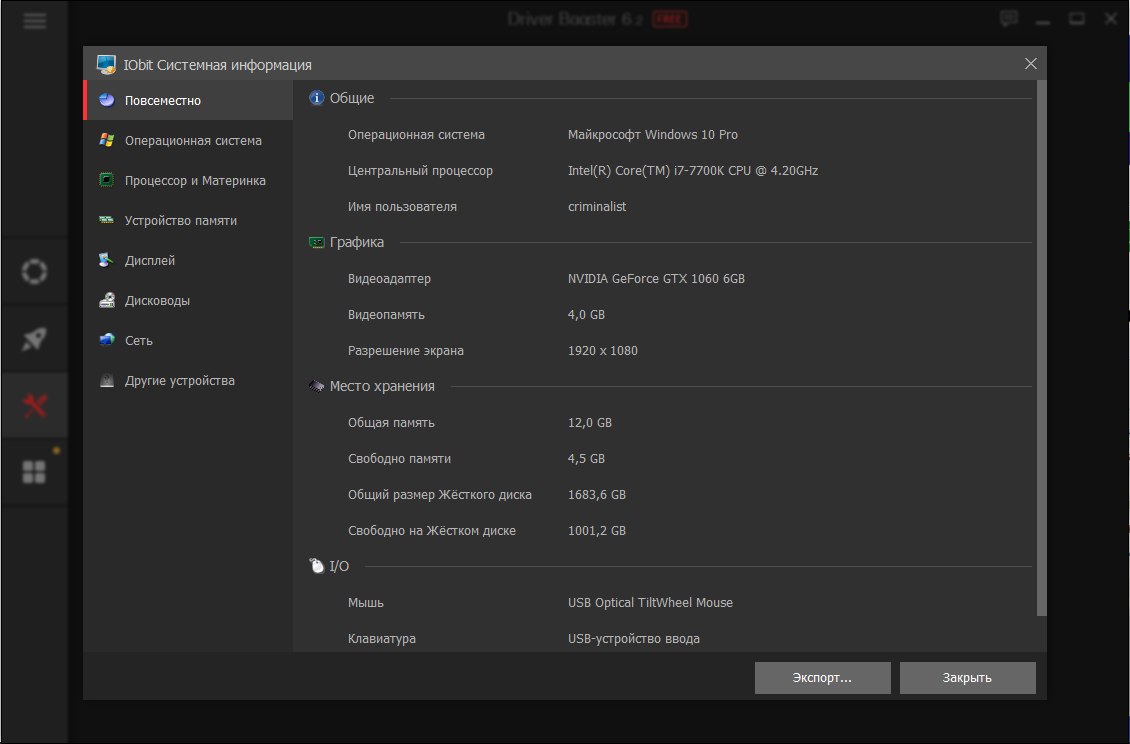Click the Центральный процессор label
Viewport: 1130px width, 744px height.
coord(420,171)
